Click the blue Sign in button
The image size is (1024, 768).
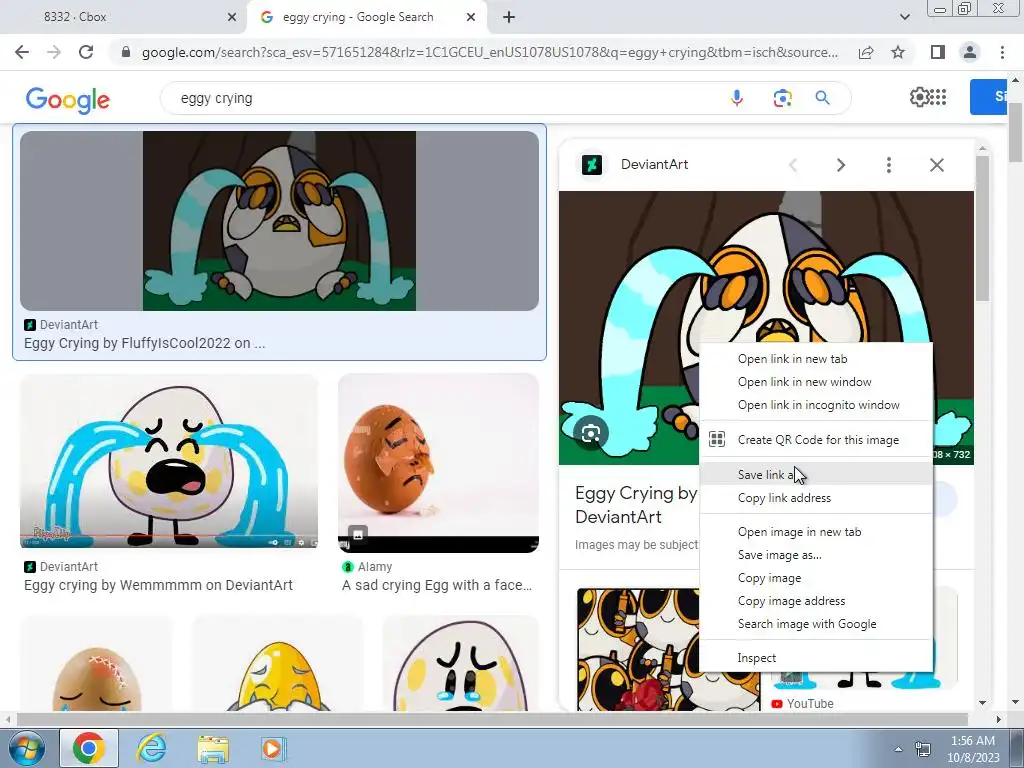(988, 97)
